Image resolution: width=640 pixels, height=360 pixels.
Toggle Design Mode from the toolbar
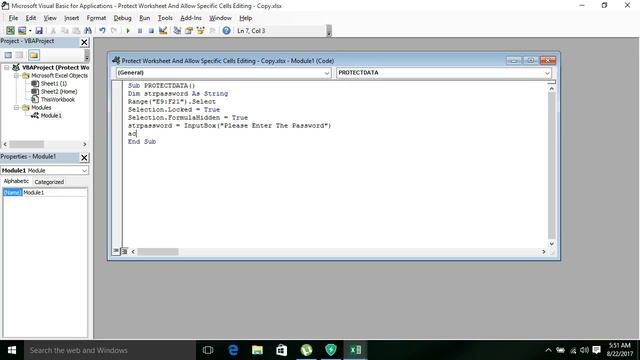coord(163,31)
